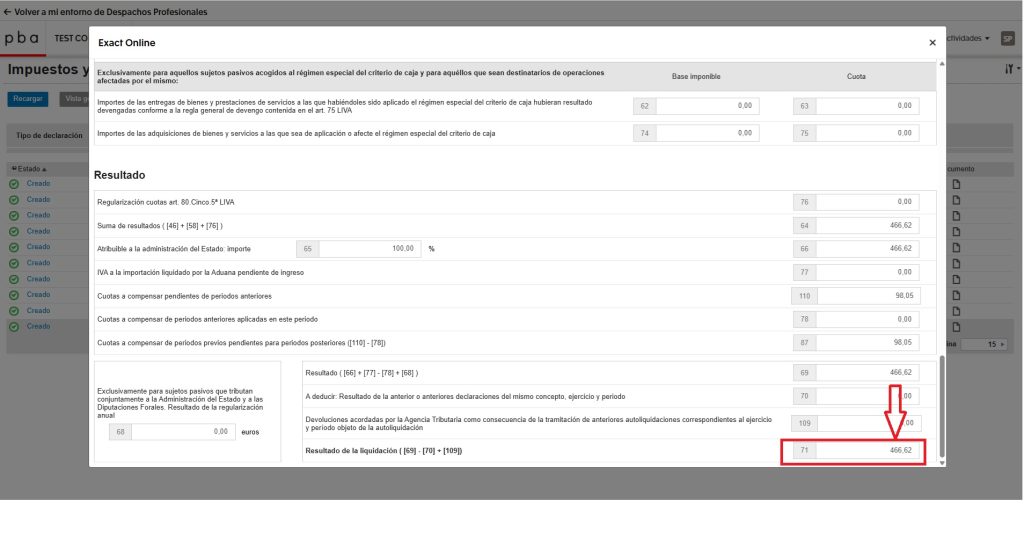The image size is (1024, 538).
Task: Click the box 110 cuotas a compensar field
Action: click(x=868, y=296)
